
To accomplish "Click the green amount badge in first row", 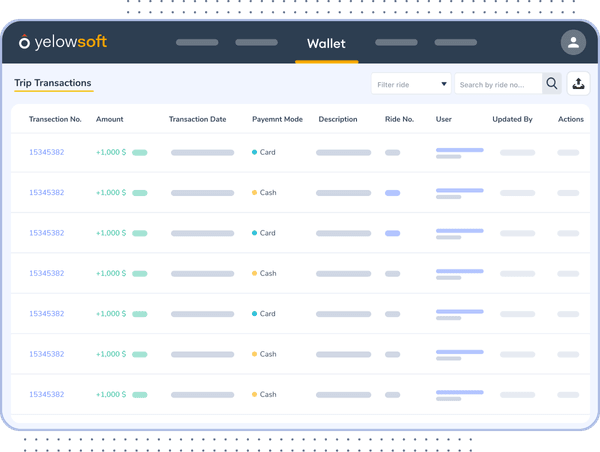I will pos(140,152).
